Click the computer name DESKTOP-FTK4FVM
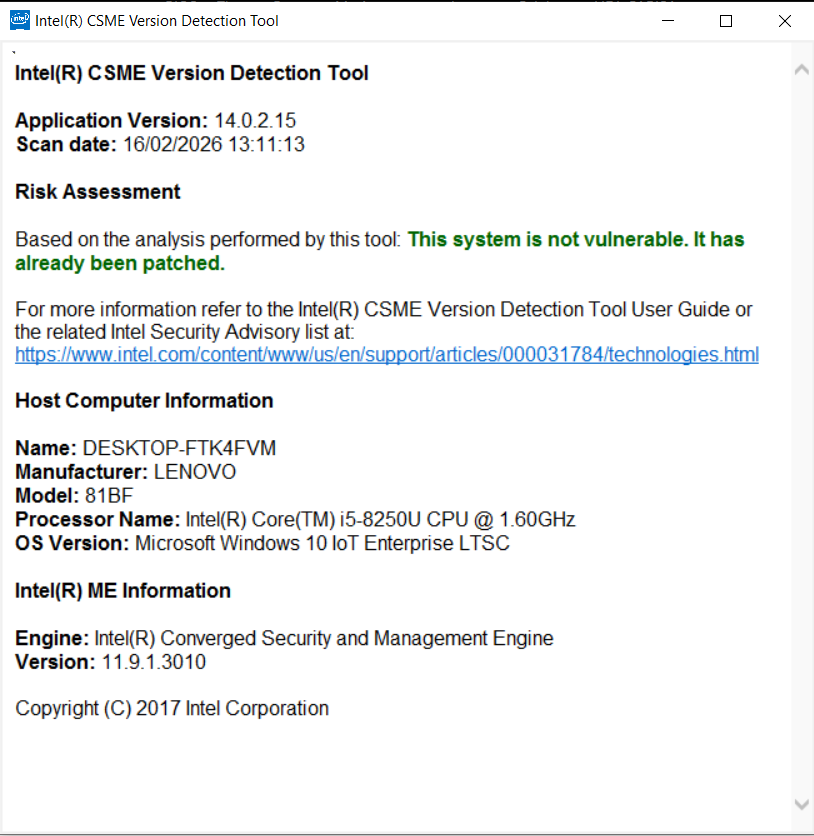814x836 pixels. [179, 448]
